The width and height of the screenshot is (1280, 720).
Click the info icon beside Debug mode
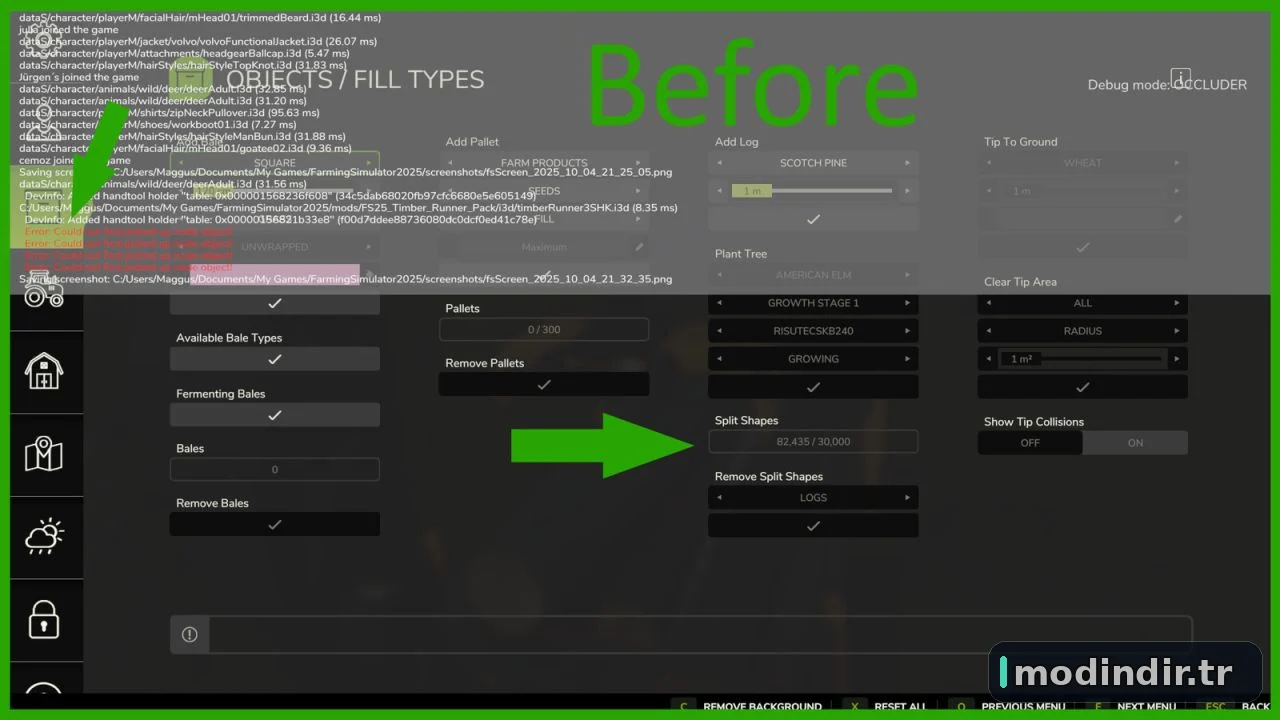[x=1181, y=78]
